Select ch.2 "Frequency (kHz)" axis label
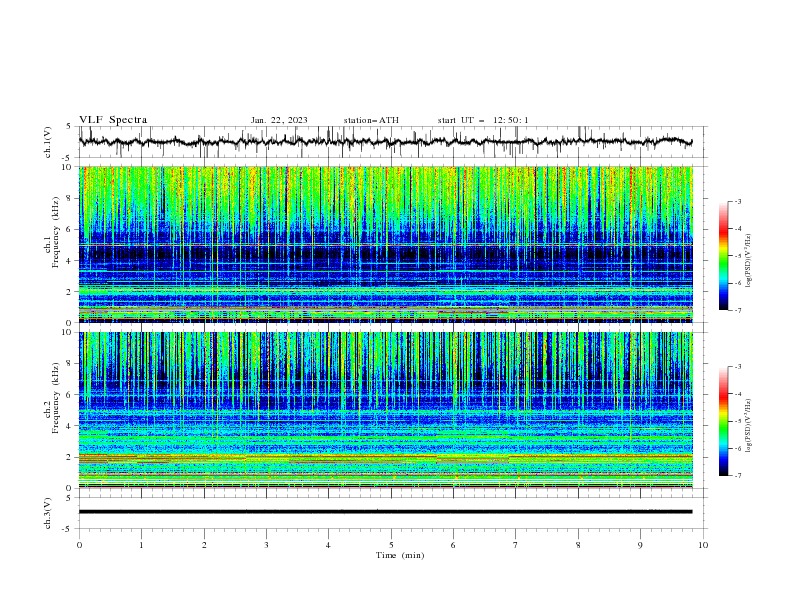Screen dimensions: 792x612 tap(56, 398)
